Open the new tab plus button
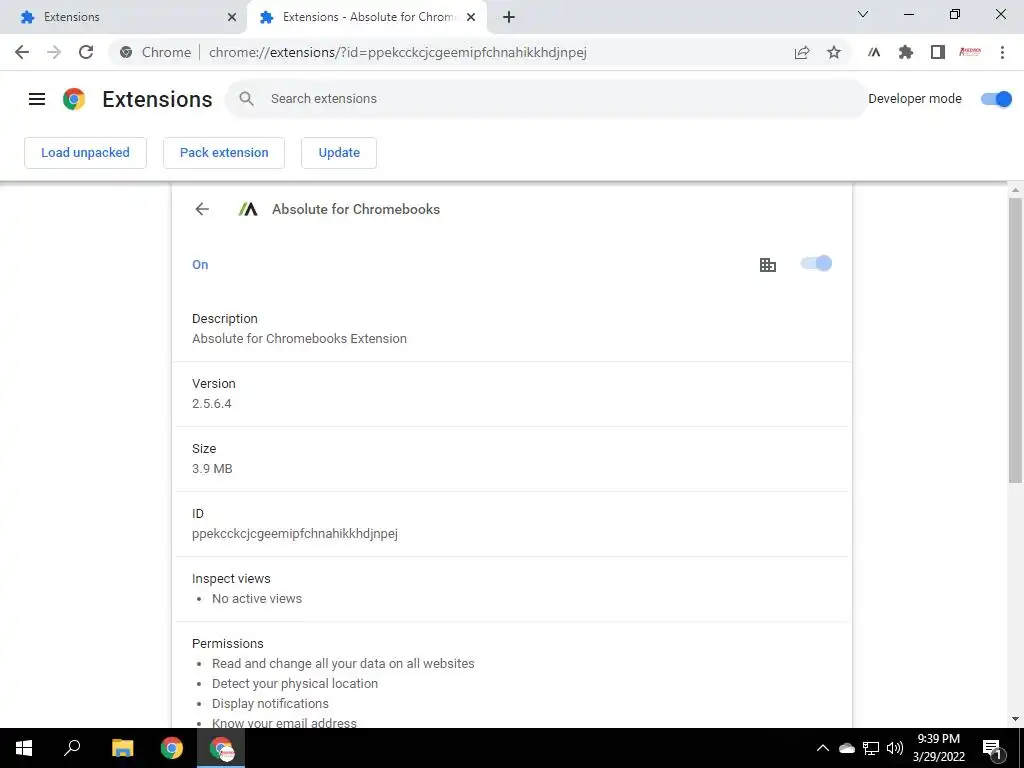The image size is (1024, 768). point(509,17)
